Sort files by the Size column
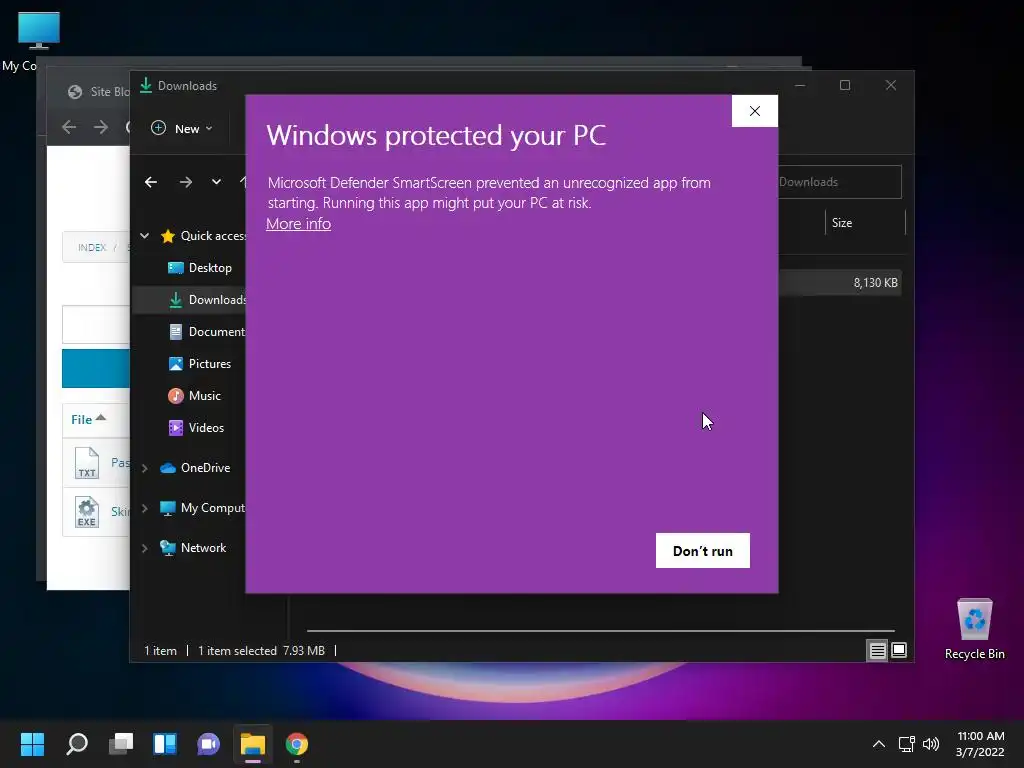This screenshot has width=1024, height=768. (x=842, y=223)
